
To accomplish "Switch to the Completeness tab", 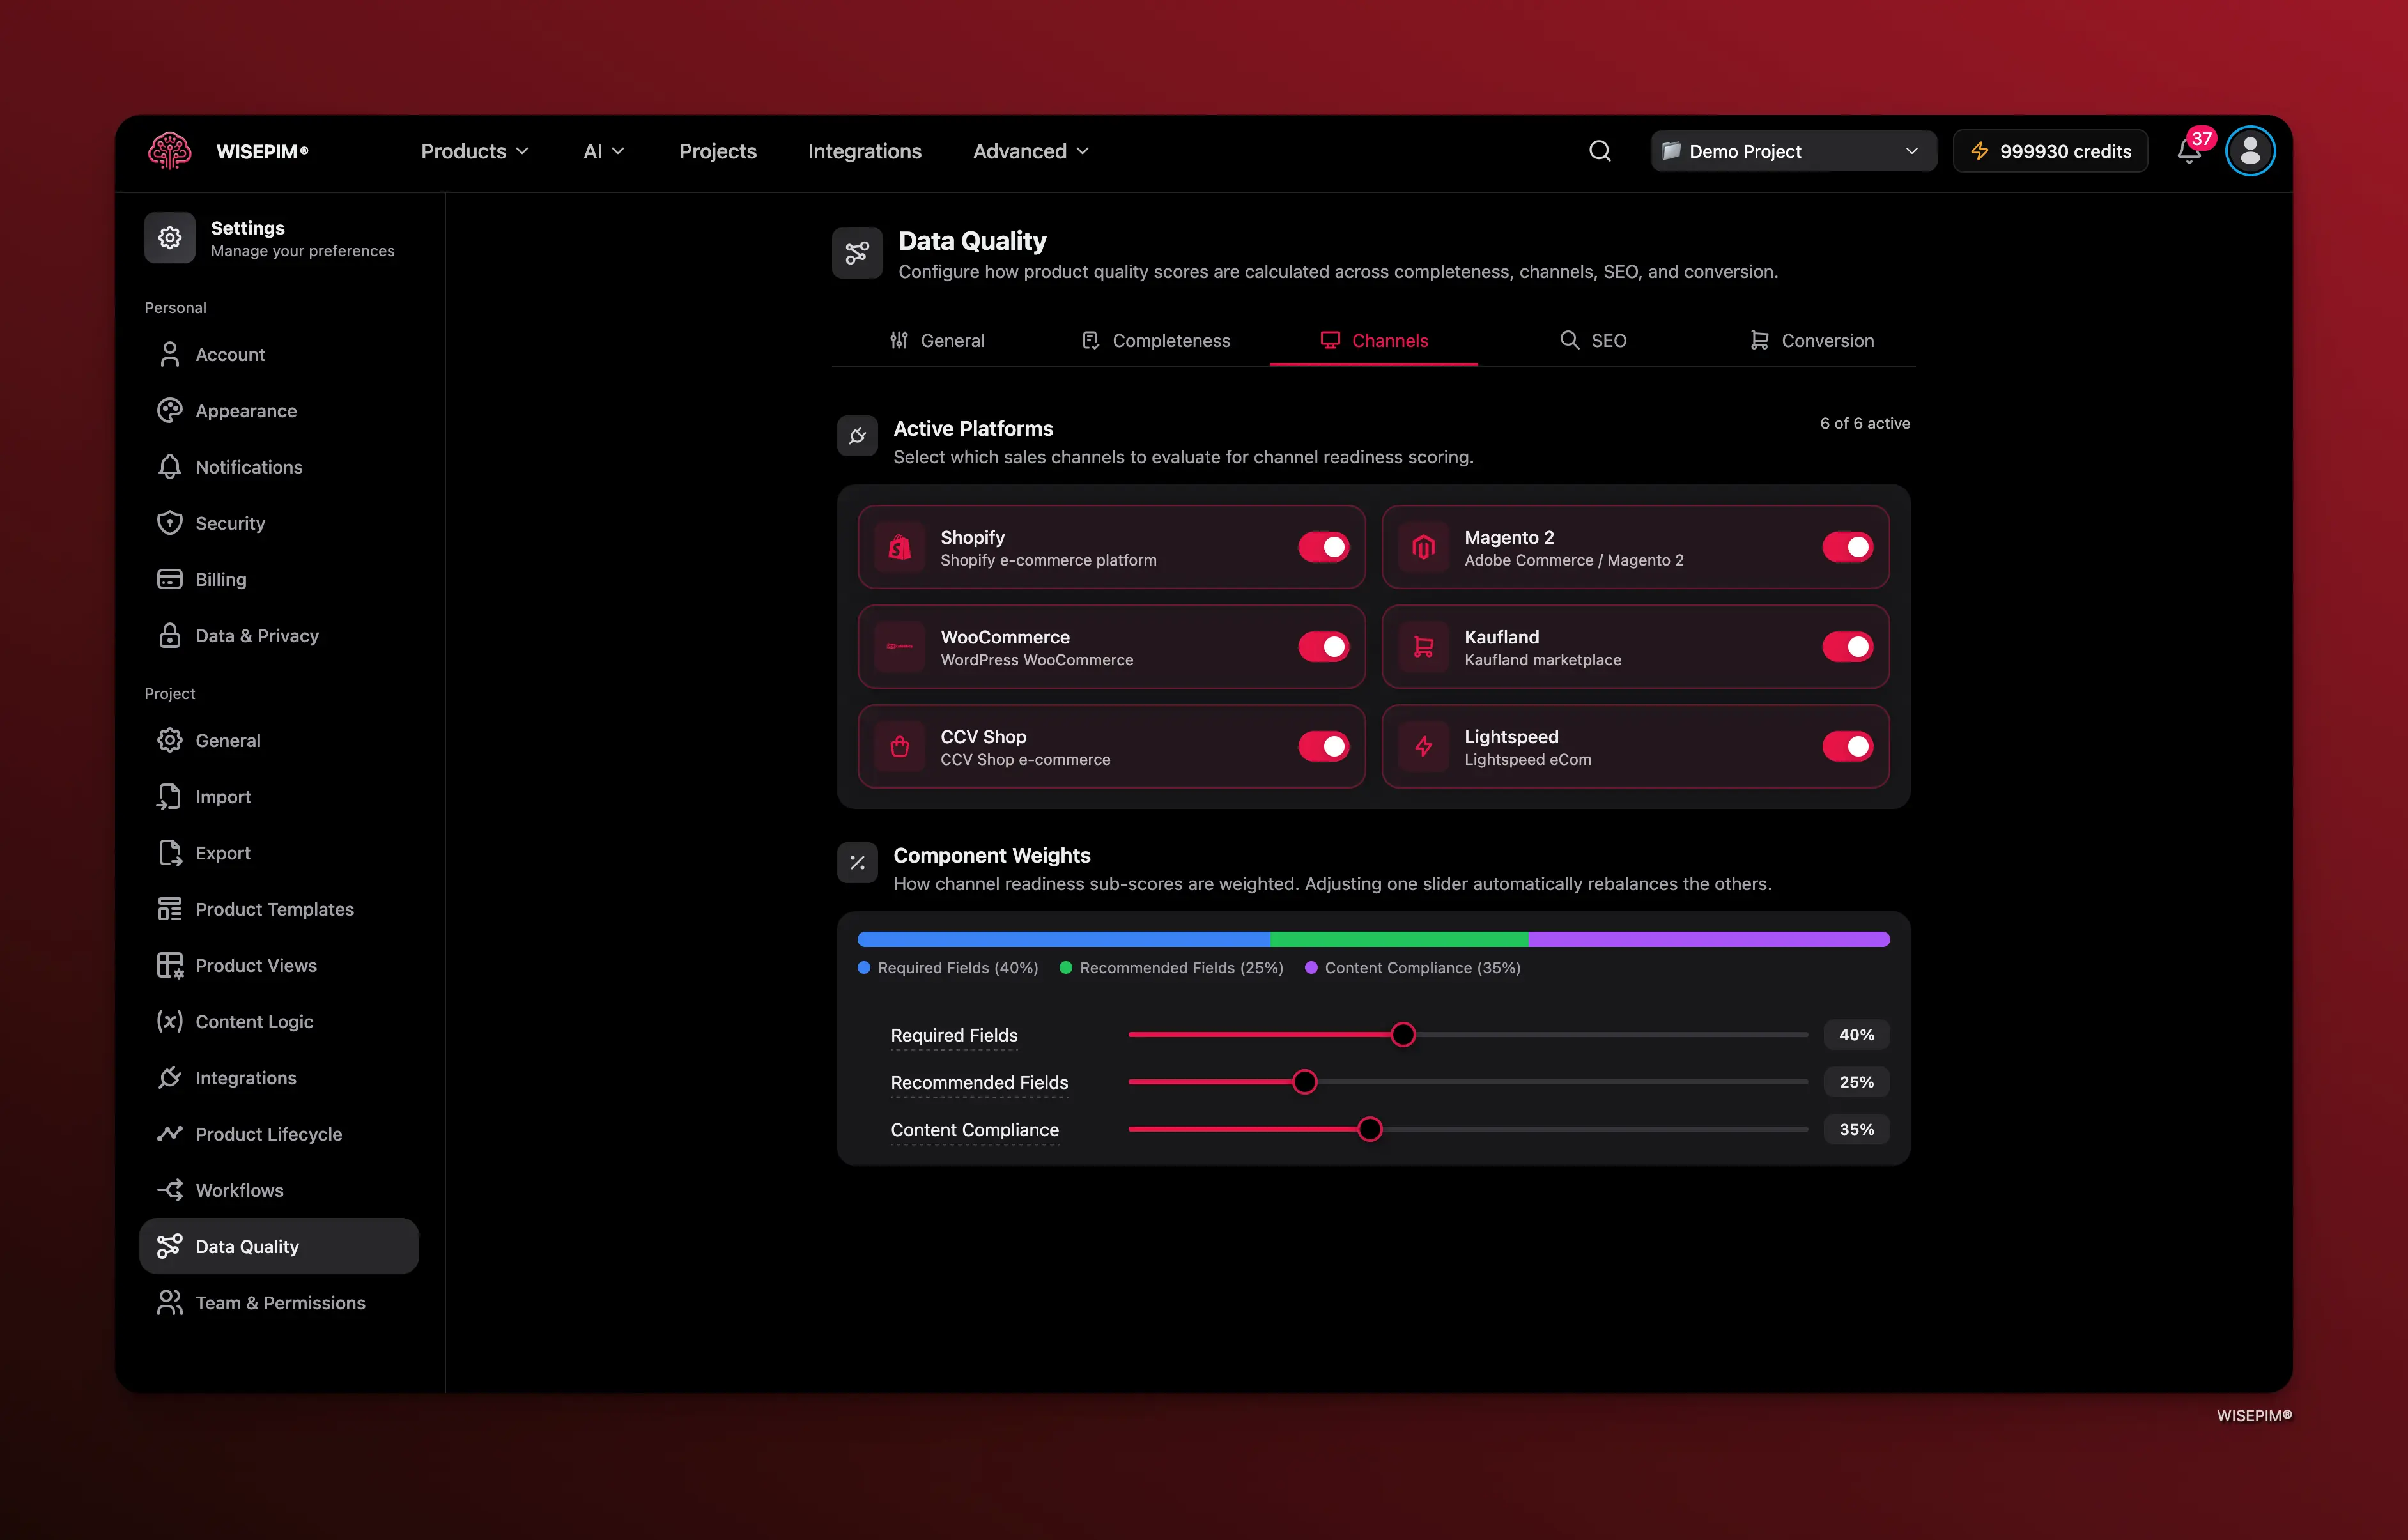I will [1156, 340].
